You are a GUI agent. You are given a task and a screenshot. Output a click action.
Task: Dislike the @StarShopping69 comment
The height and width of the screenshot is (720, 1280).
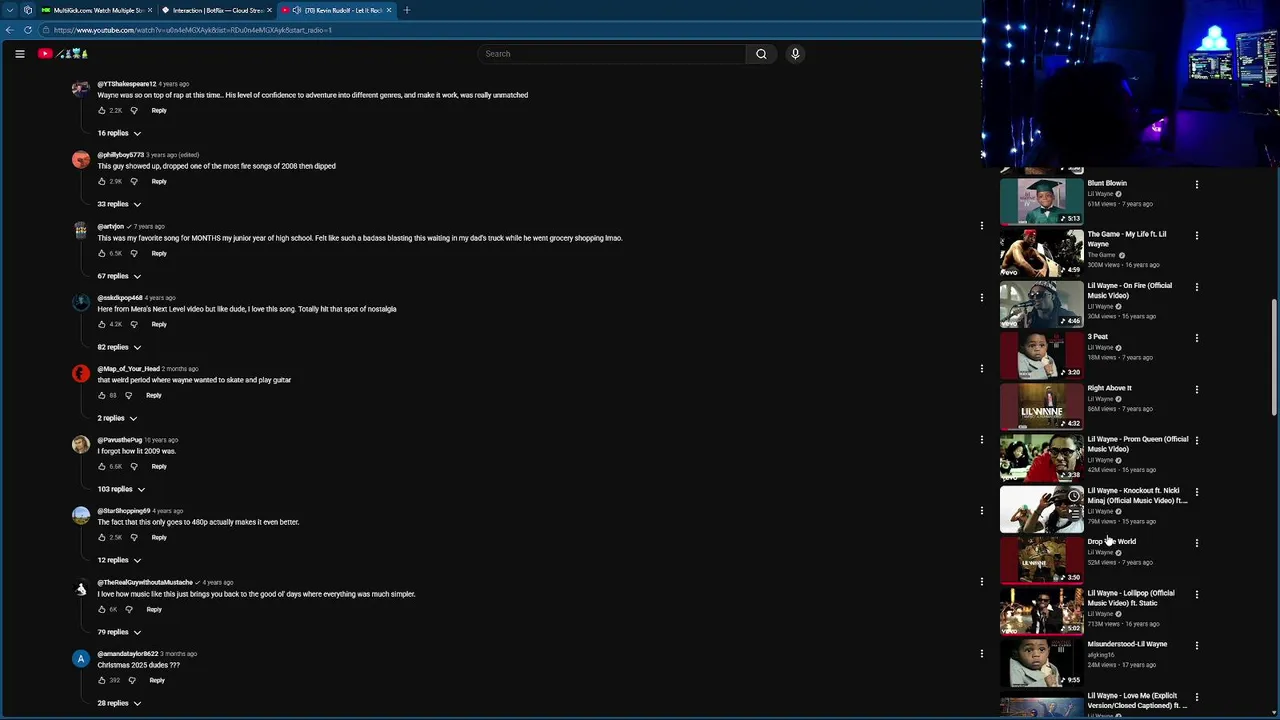(134, 537)
